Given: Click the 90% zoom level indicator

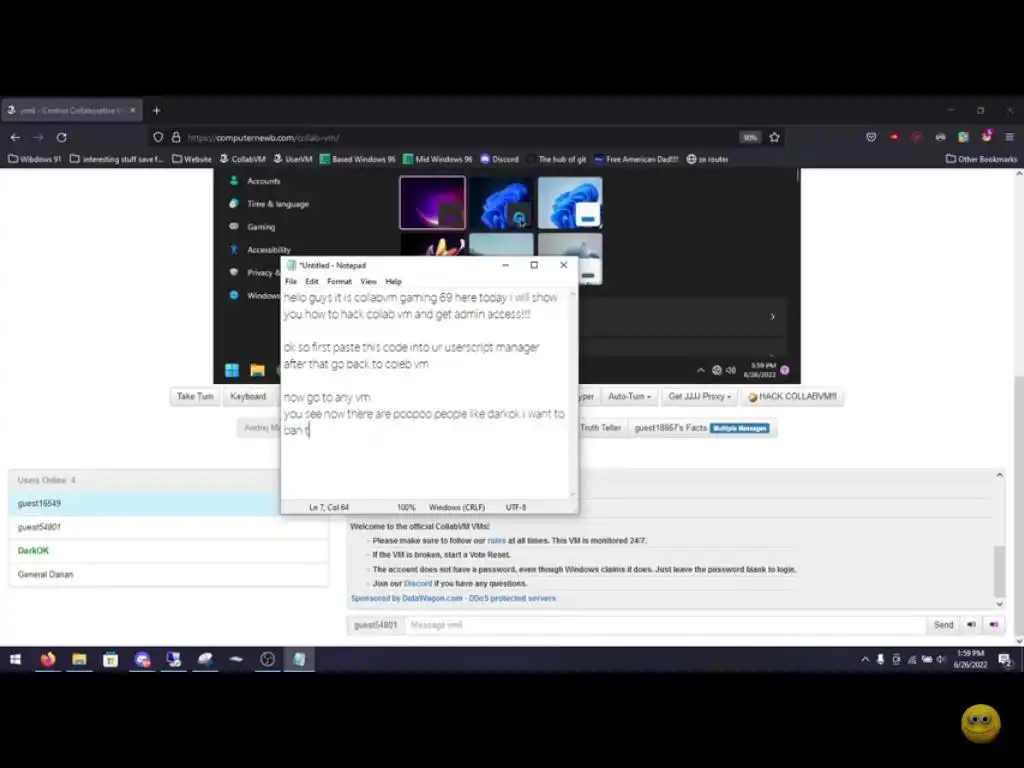Looking at the screenshot, I should [750, 137].
